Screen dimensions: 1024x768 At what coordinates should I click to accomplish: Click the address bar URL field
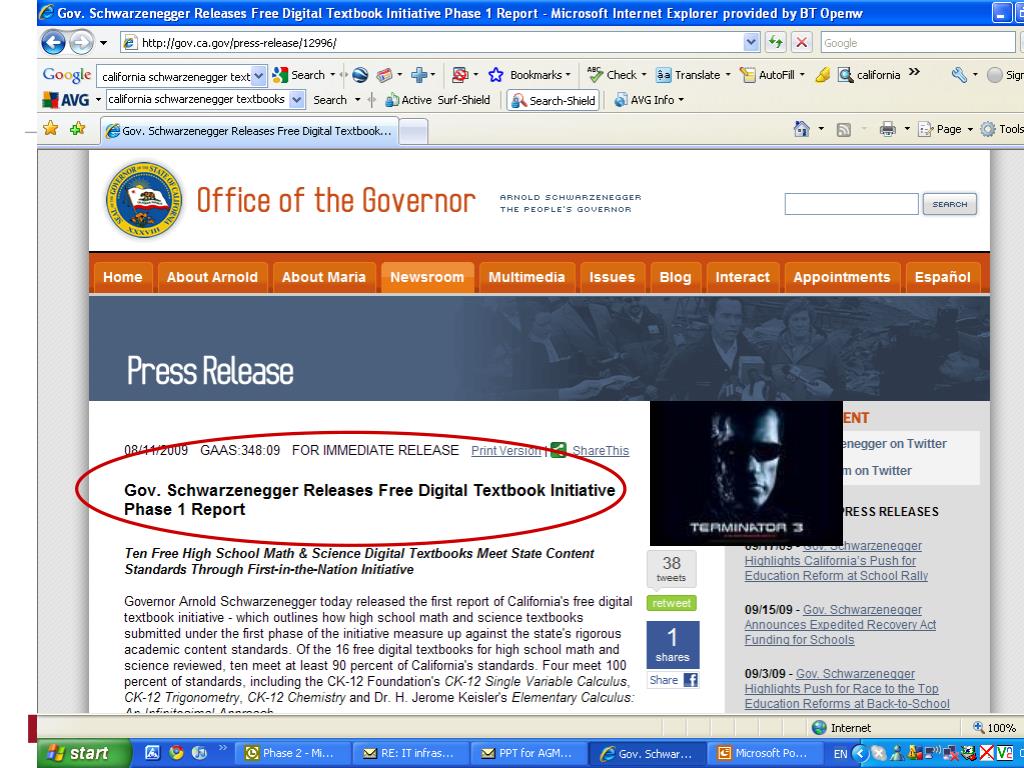432,43
